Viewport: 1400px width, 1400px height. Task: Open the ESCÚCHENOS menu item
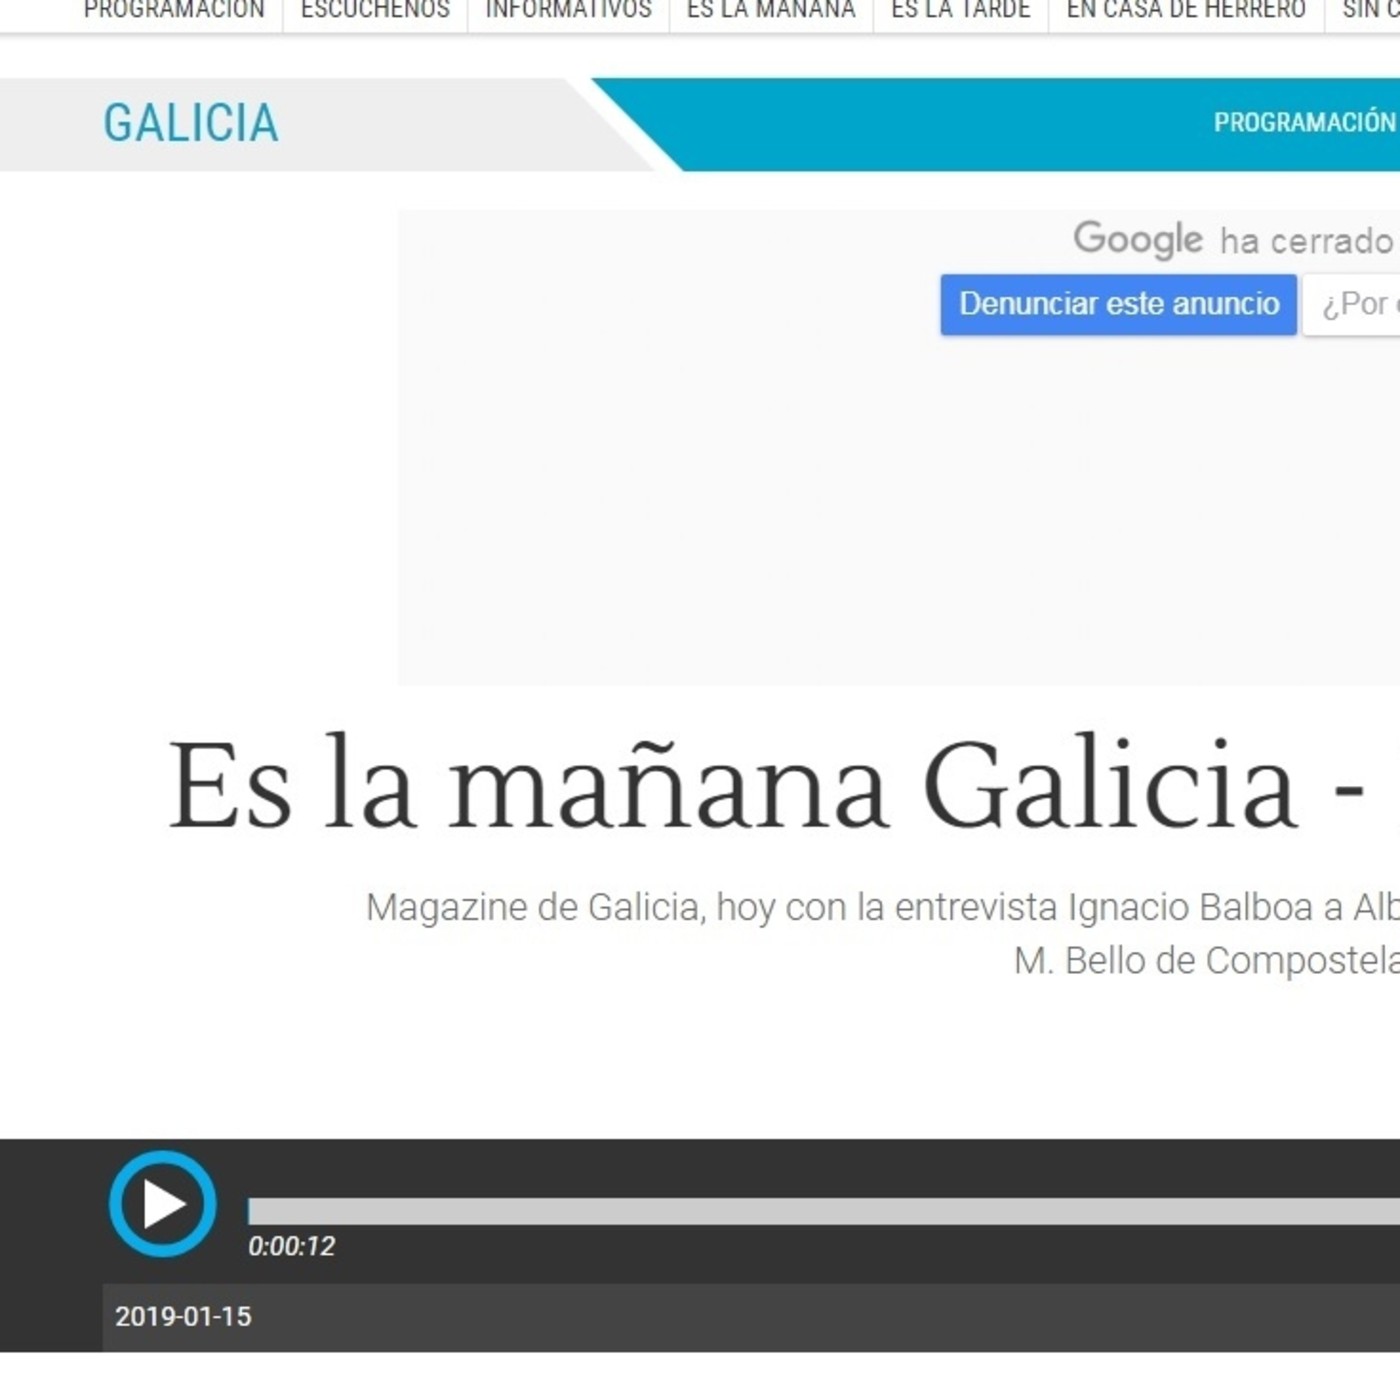[375, 11]
